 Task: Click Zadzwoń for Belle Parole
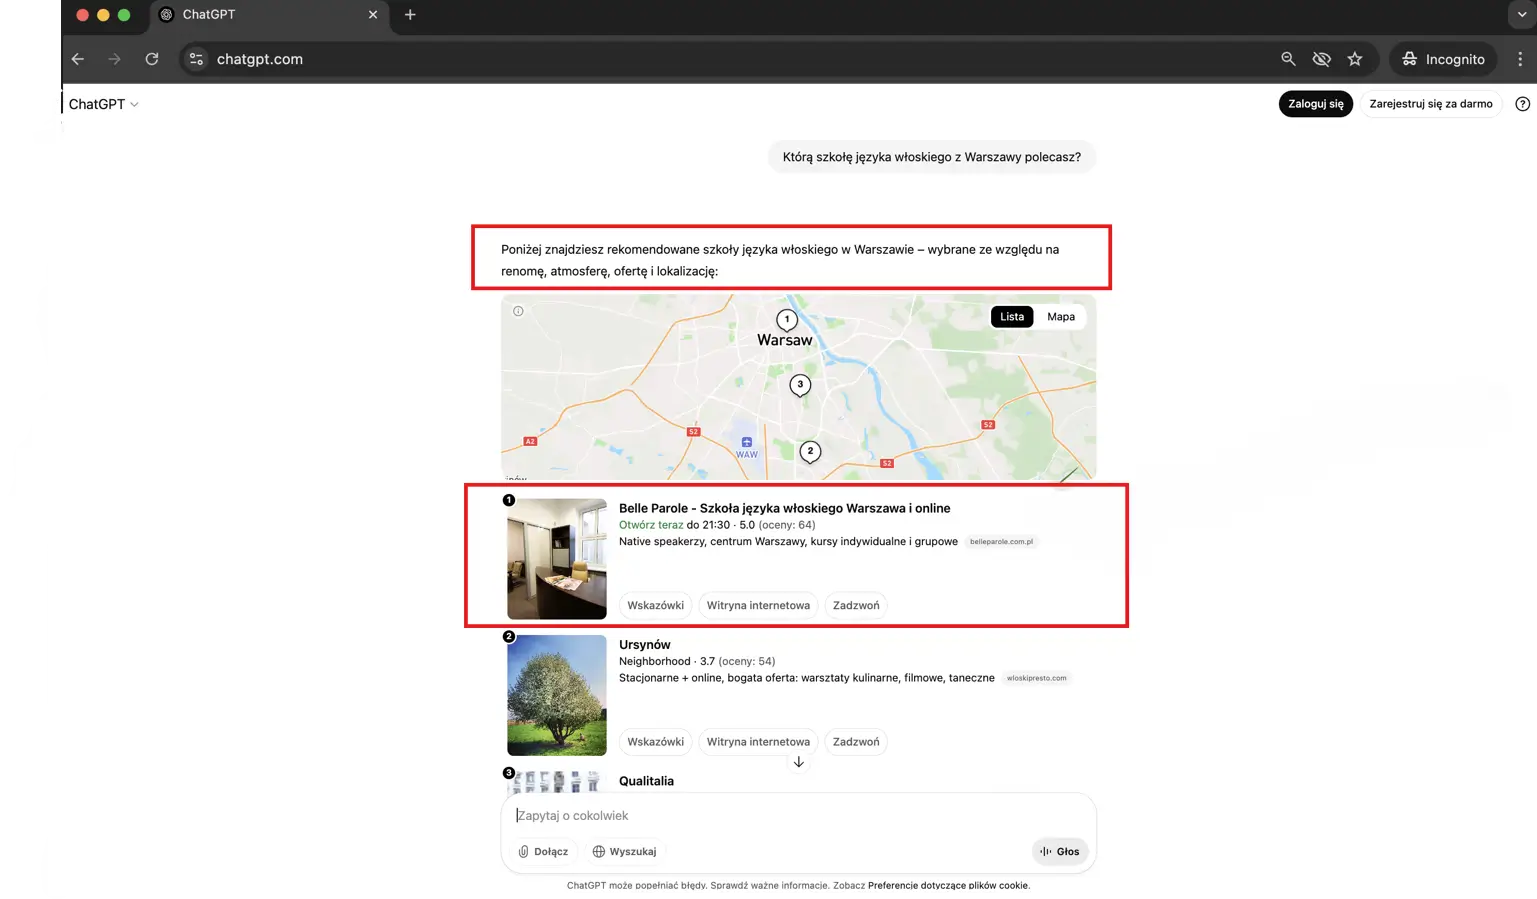[856, 605]
